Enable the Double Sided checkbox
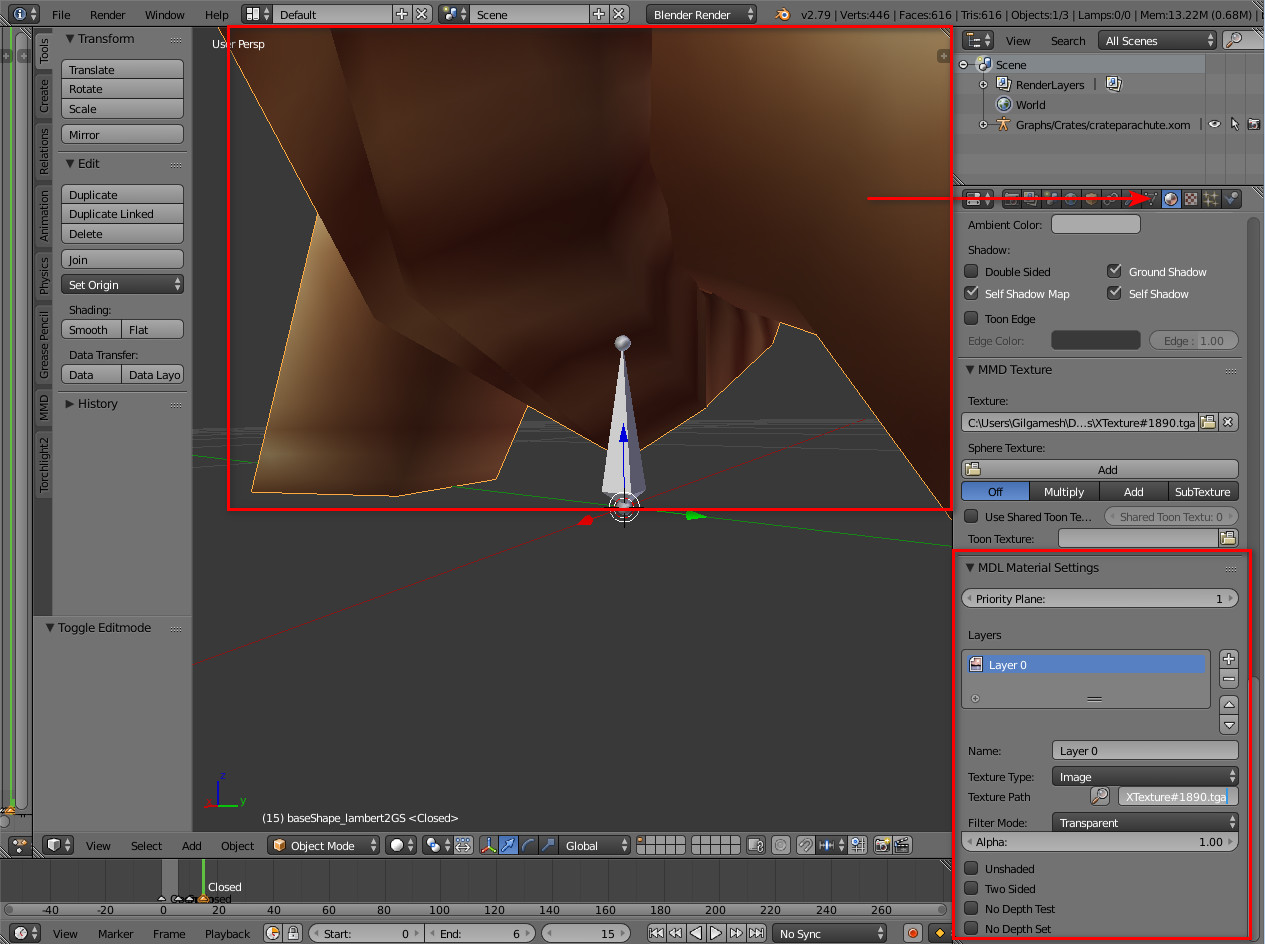The height and width of the screenshot is (944, 1265). pyautogui.click(x=971, y=271)
